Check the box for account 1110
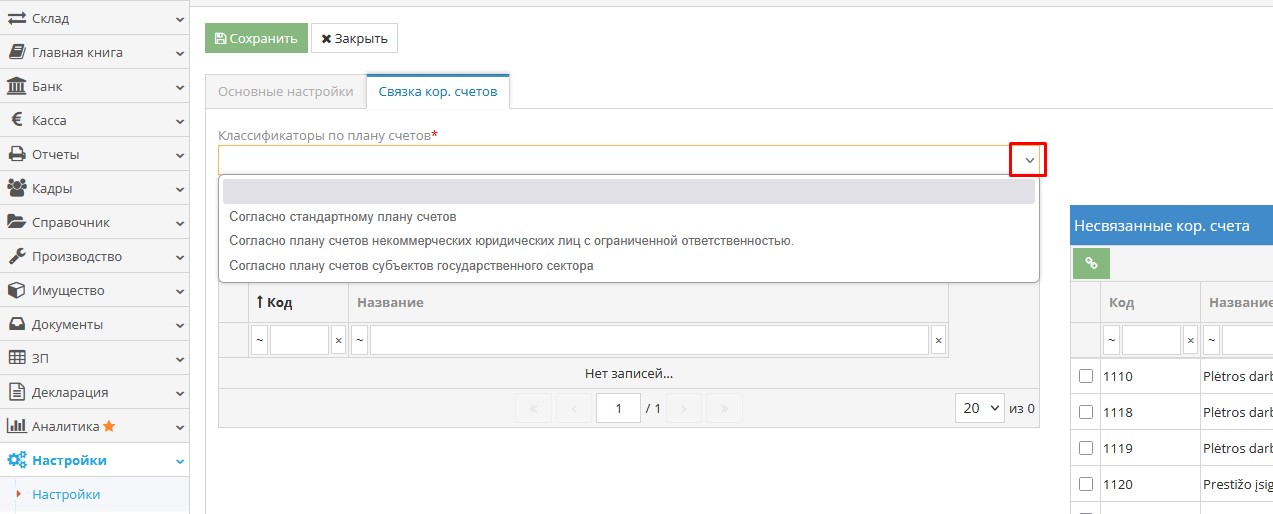The image size is (1273, 514). 1086,376
